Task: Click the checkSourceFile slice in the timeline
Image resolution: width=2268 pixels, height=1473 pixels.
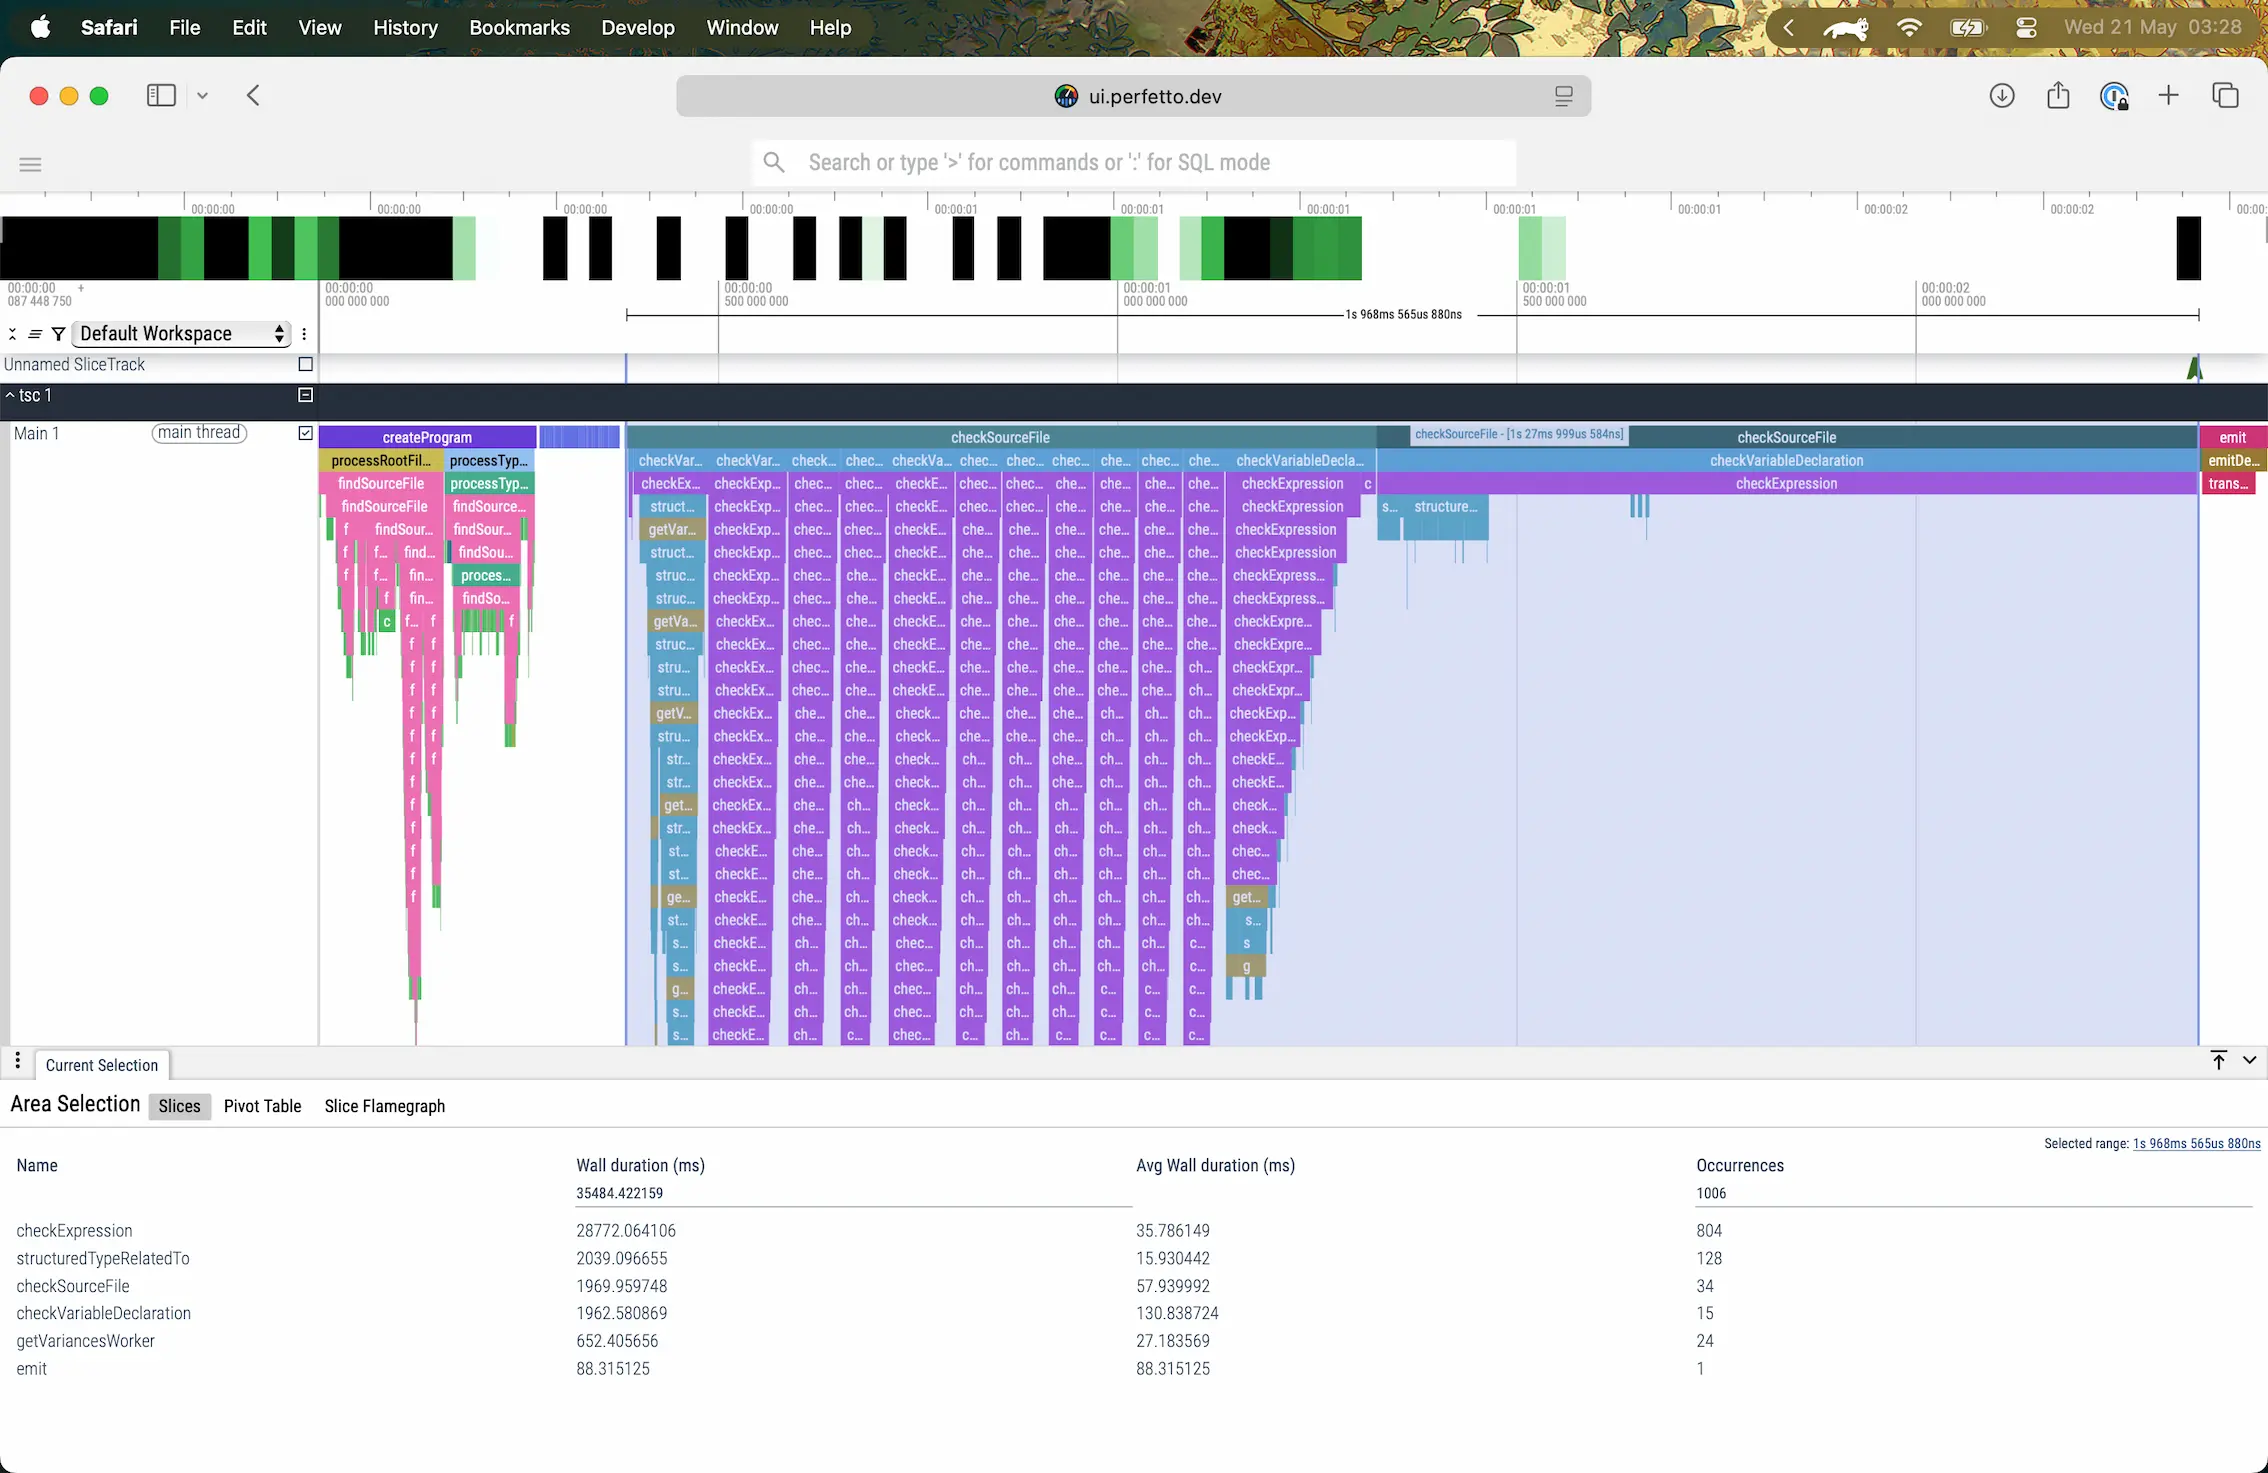Action: click(1000, 437)
